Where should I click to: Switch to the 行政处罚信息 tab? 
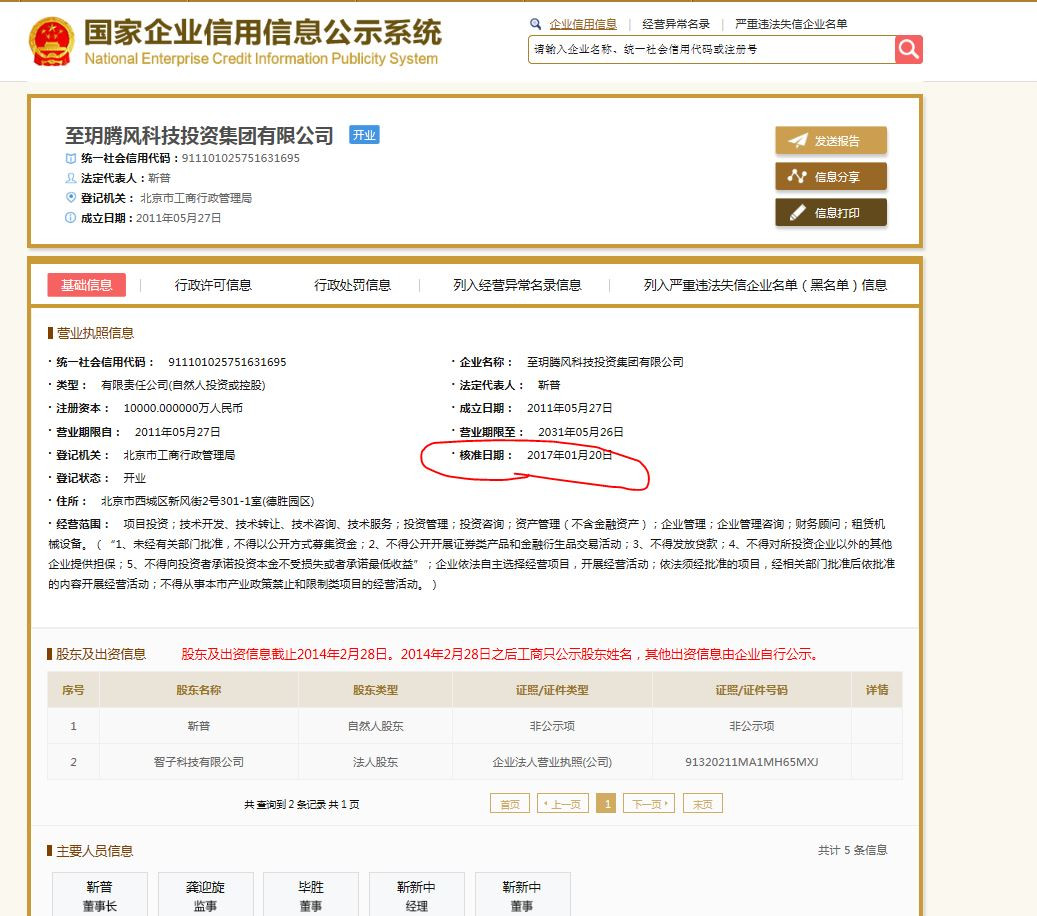click(x=353, y=285)
